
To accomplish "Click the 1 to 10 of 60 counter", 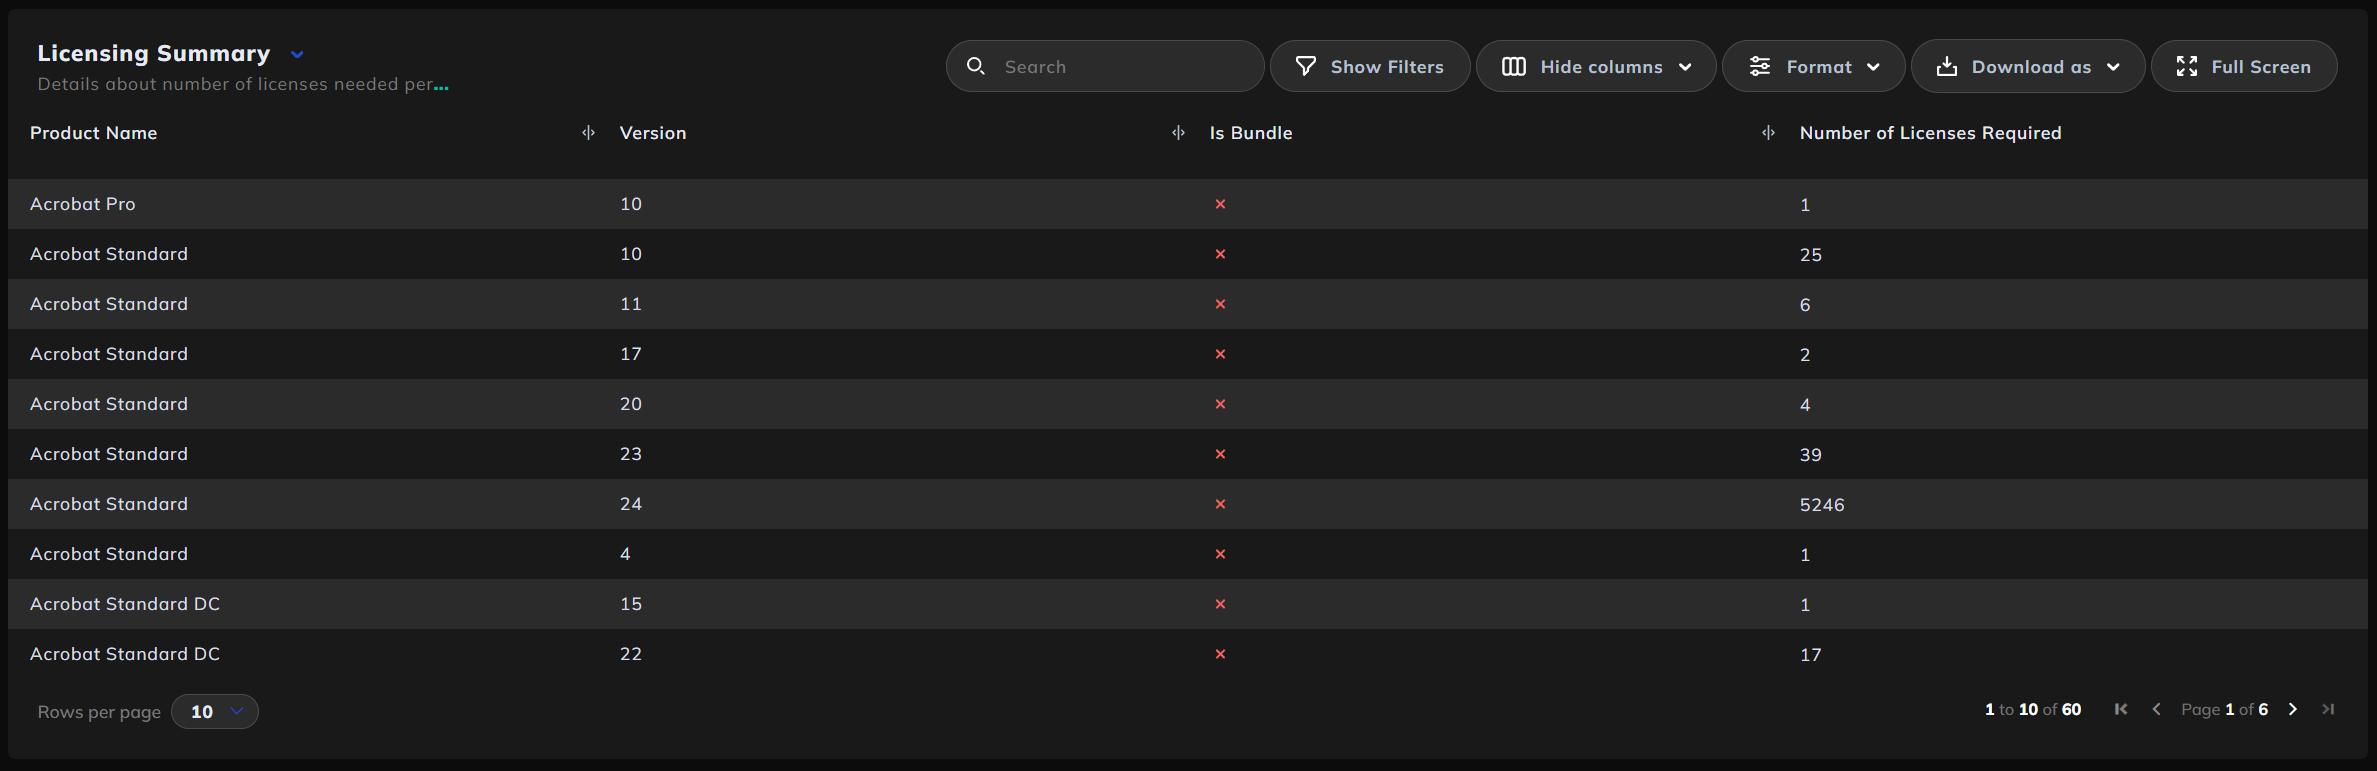I will [x=2033, y=709].
